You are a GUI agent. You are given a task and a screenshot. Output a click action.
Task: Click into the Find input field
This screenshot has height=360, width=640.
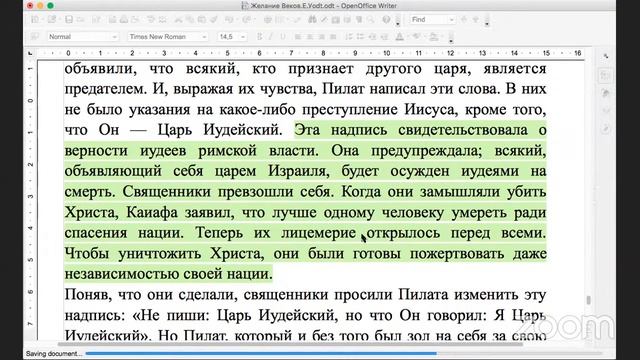(x=429, y=20)
